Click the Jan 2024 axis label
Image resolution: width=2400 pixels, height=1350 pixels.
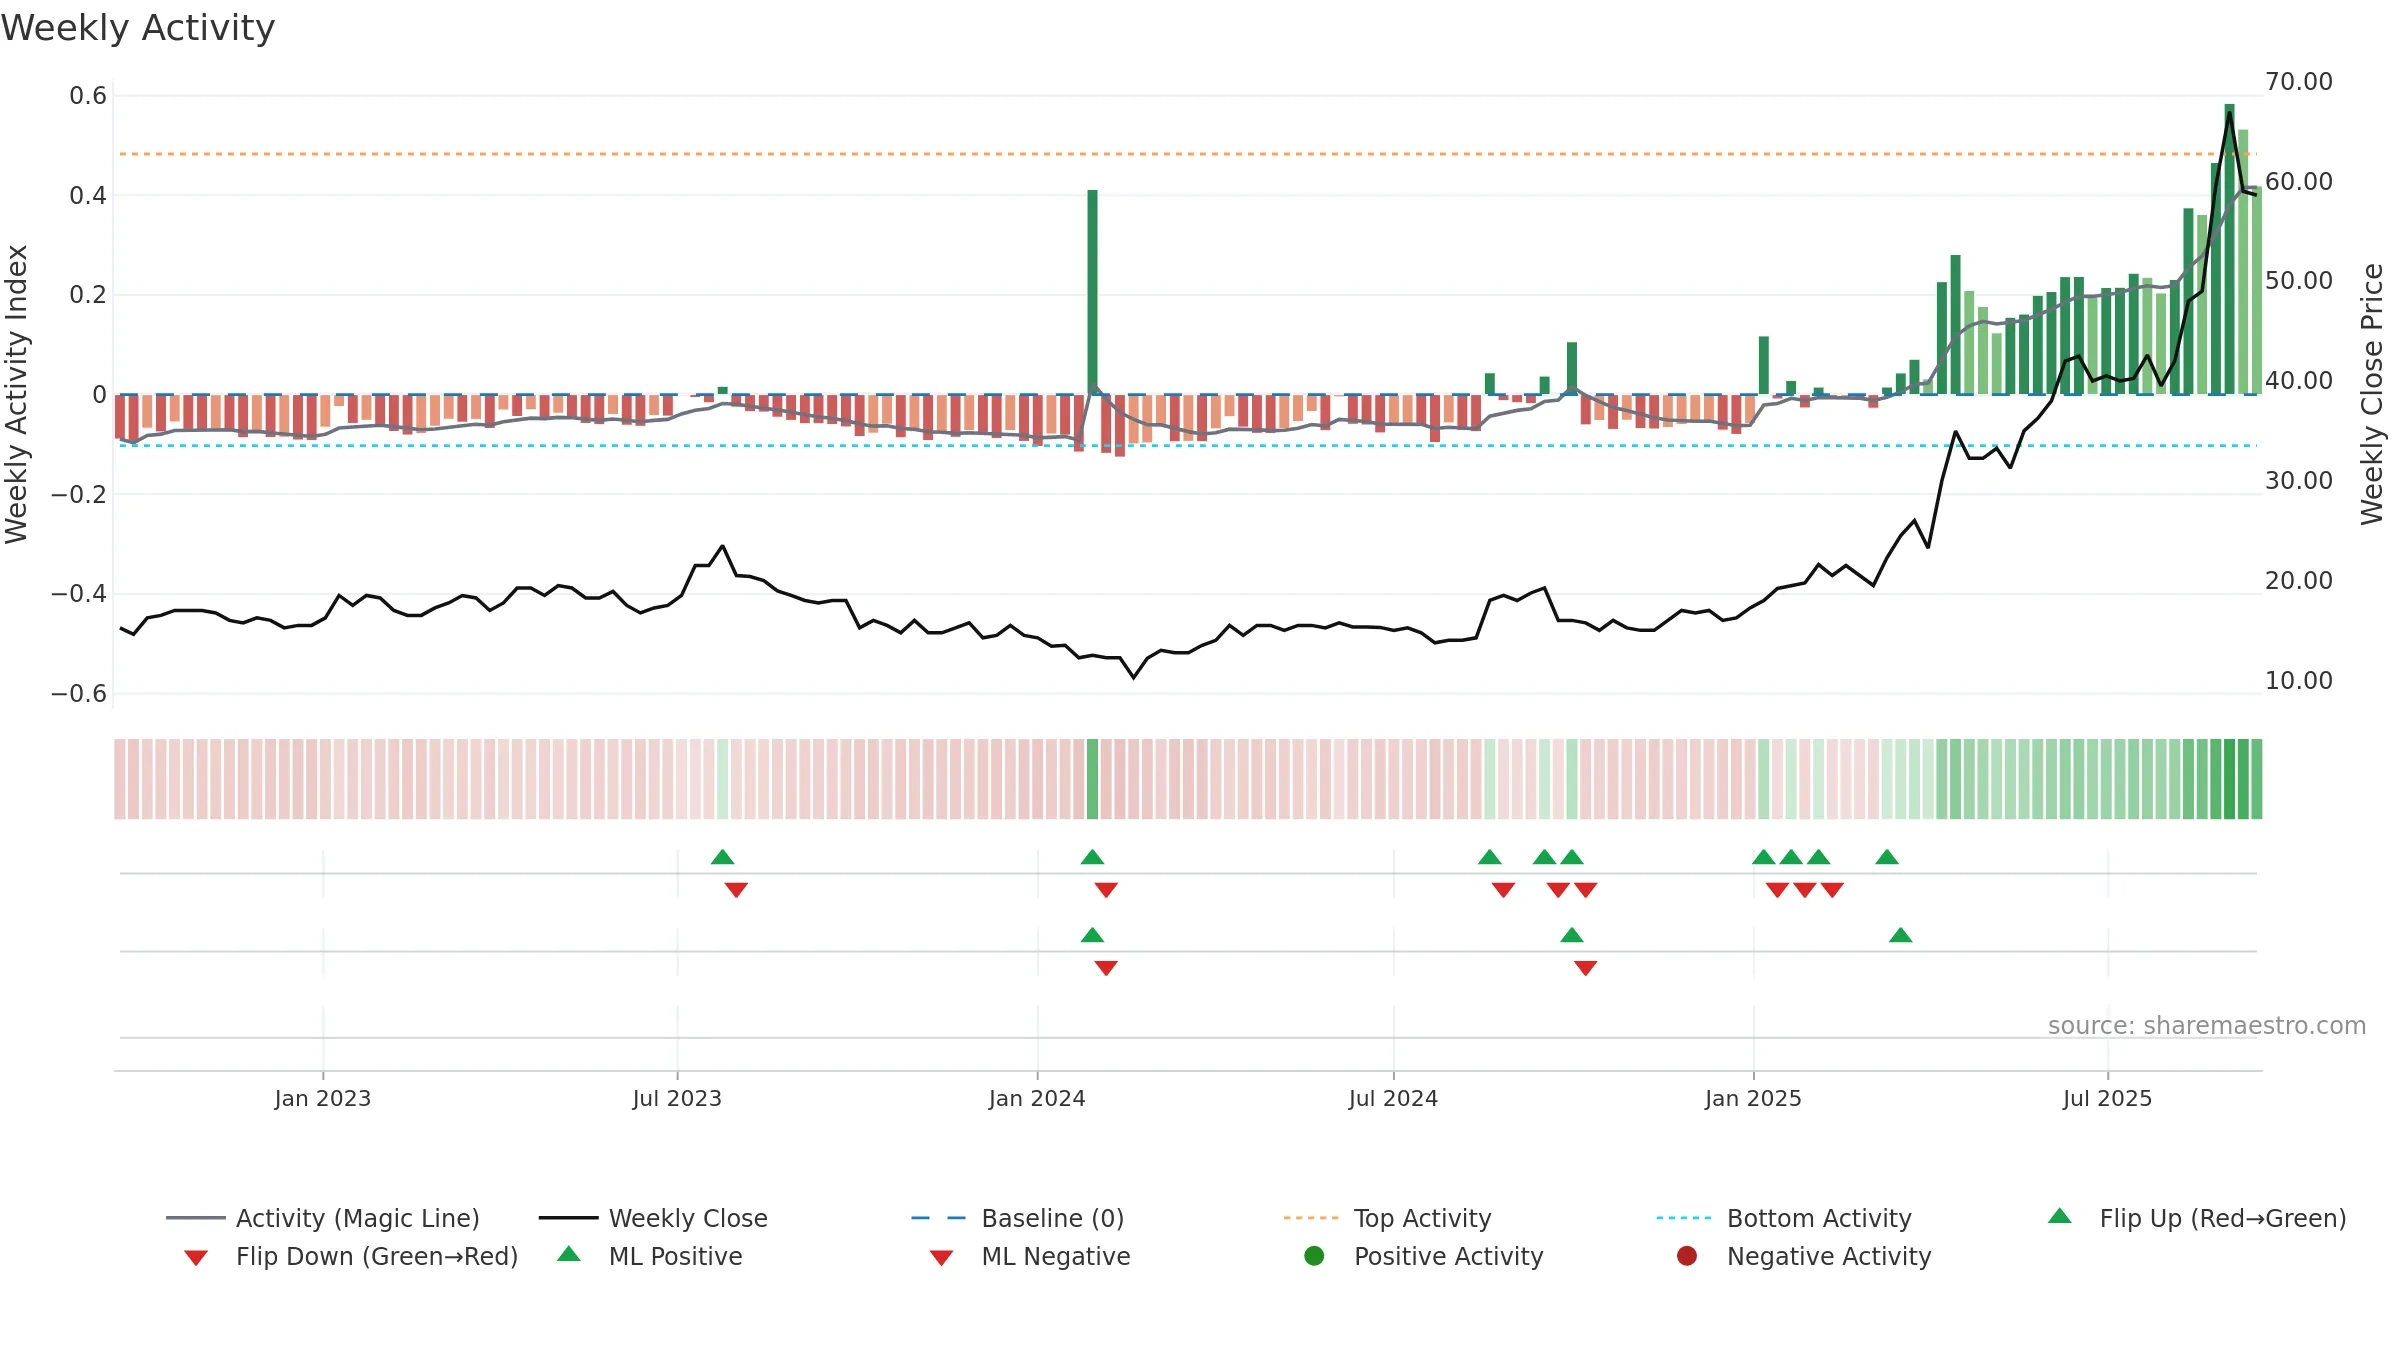[1037, 1099]
